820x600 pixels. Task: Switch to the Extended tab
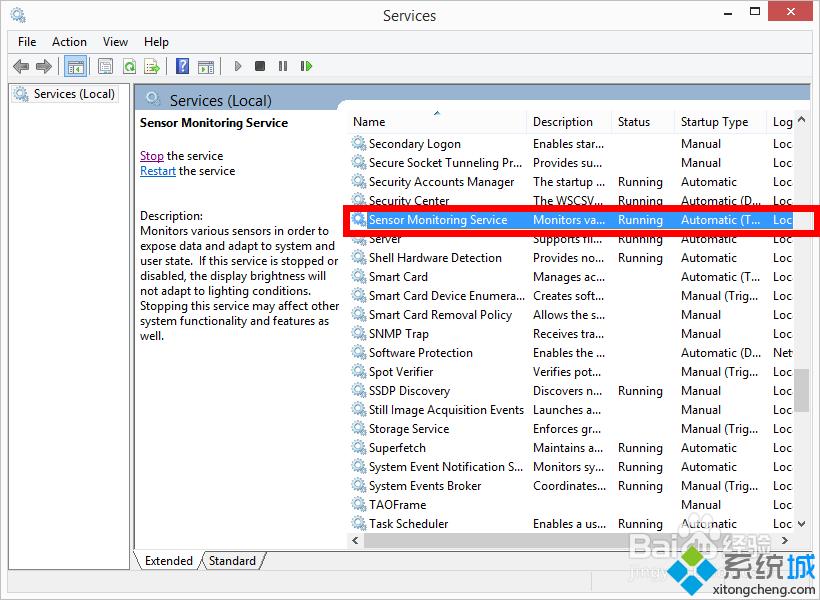coord(168,561)
